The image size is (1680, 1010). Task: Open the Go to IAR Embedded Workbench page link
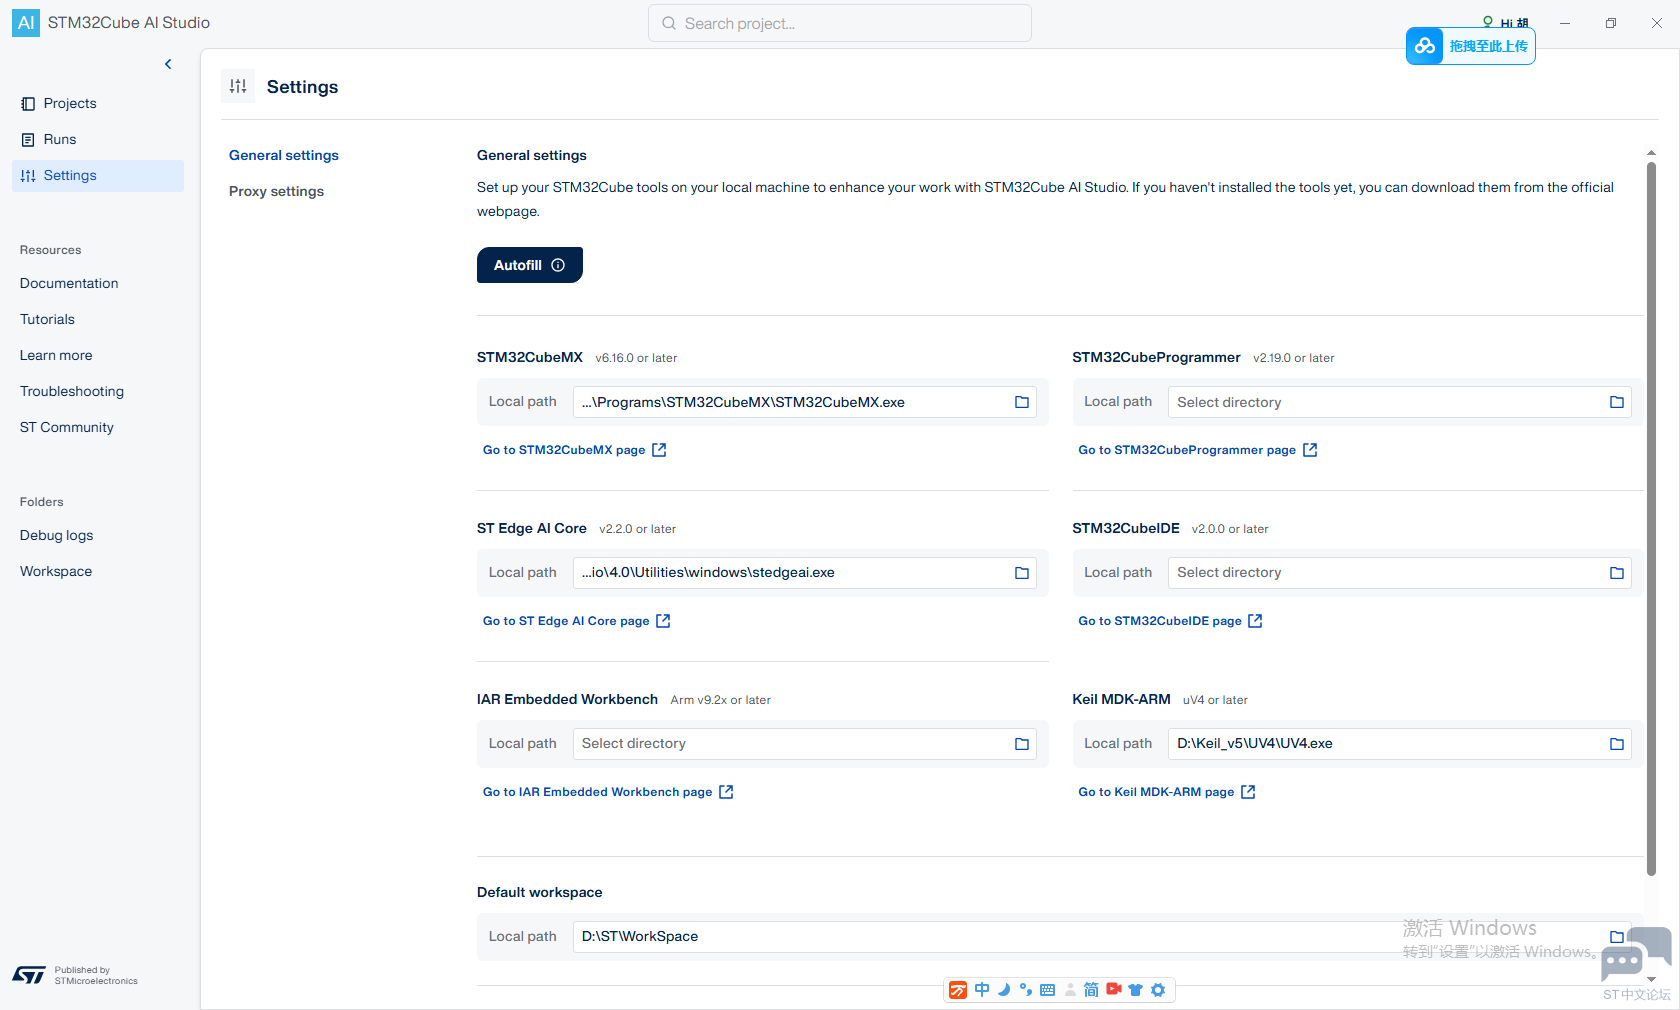(608, 792)
